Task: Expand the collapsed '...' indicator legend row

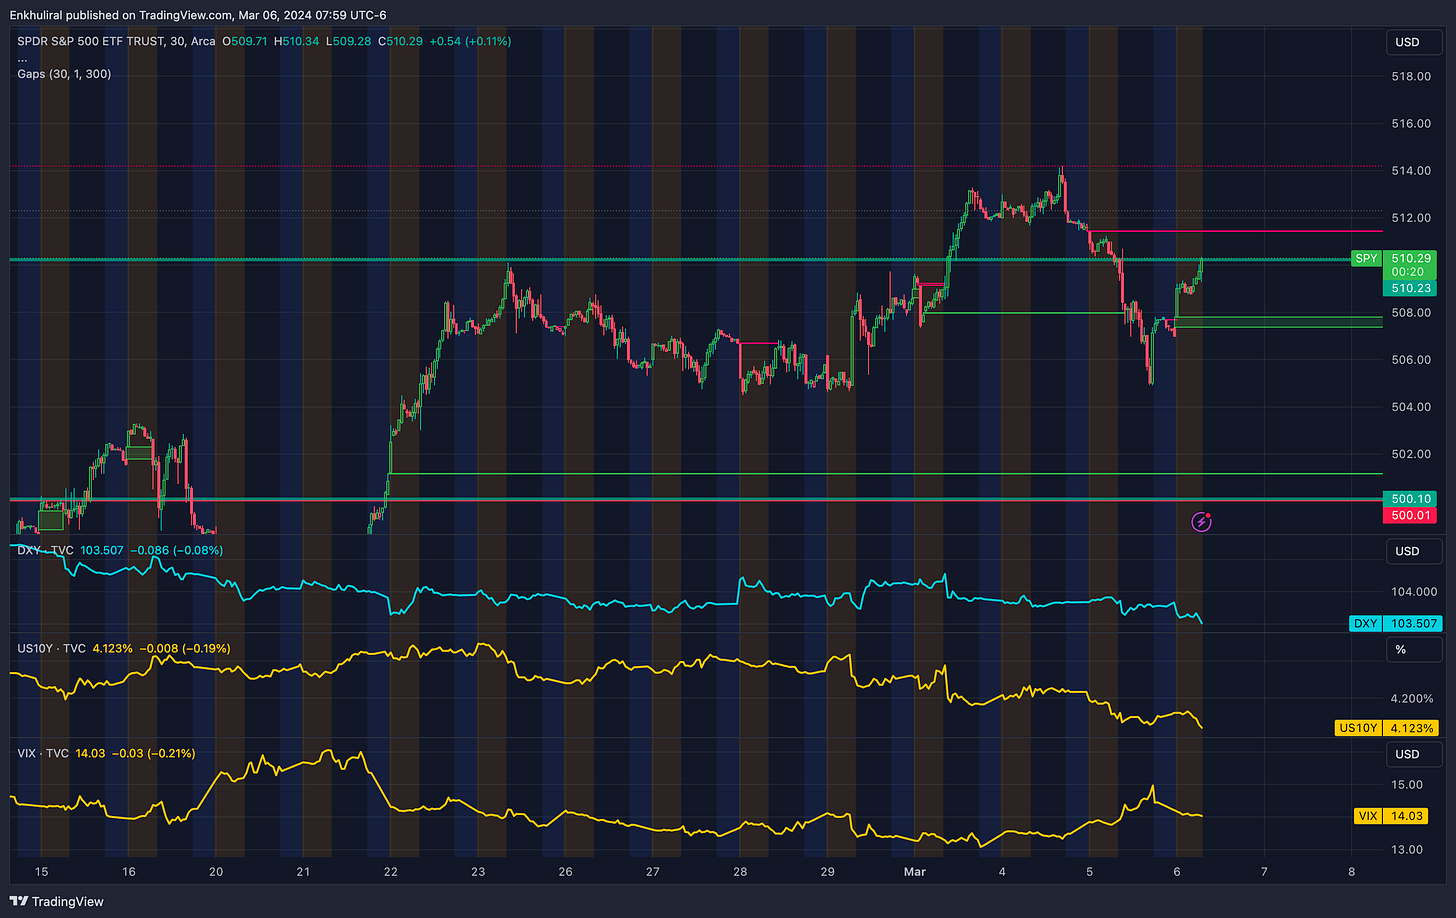Action: coord(23,58)
